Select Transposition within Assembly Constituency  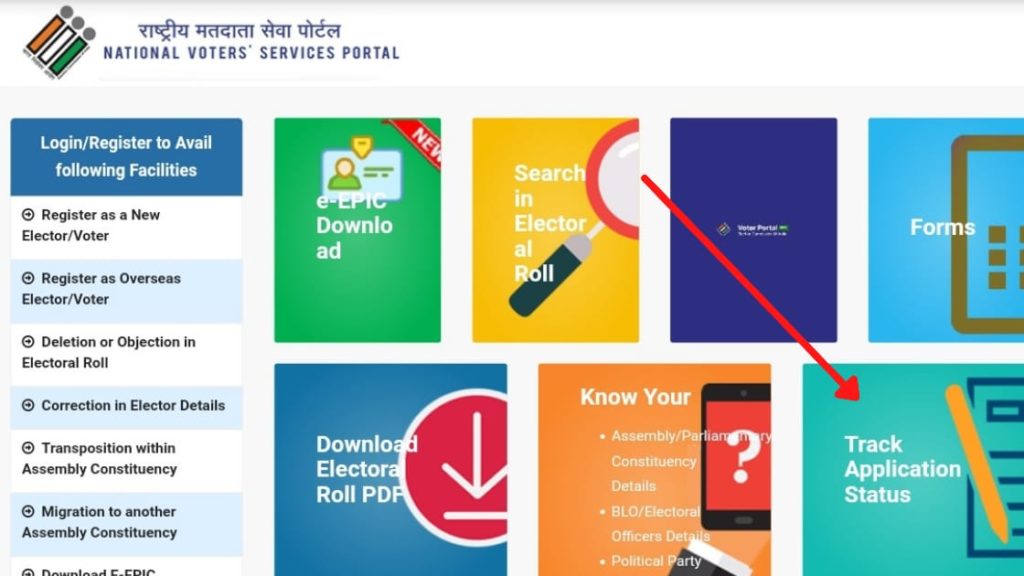click(126, 459)
